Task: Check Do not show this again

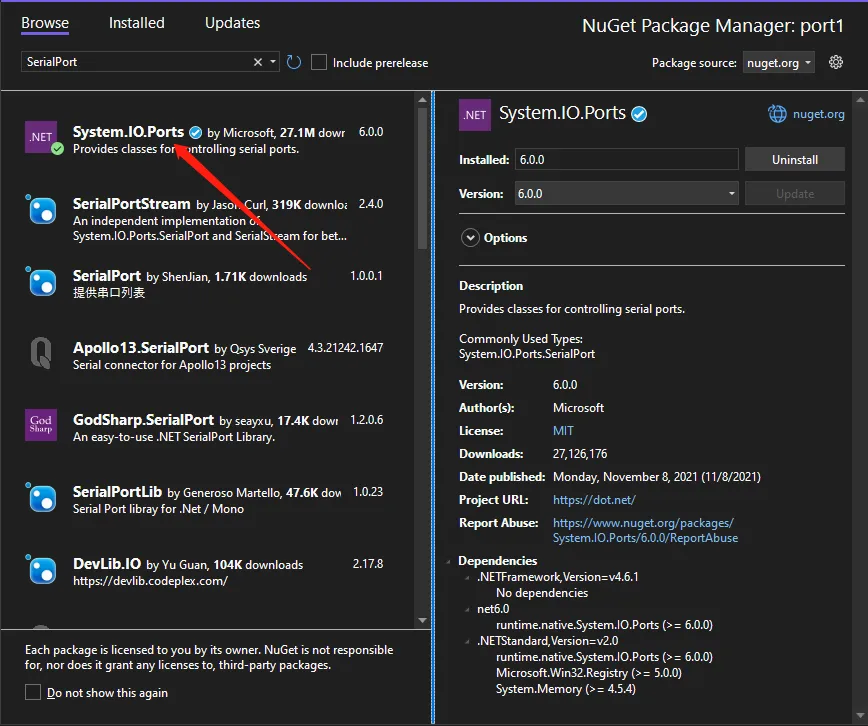Action: point(33,692)
